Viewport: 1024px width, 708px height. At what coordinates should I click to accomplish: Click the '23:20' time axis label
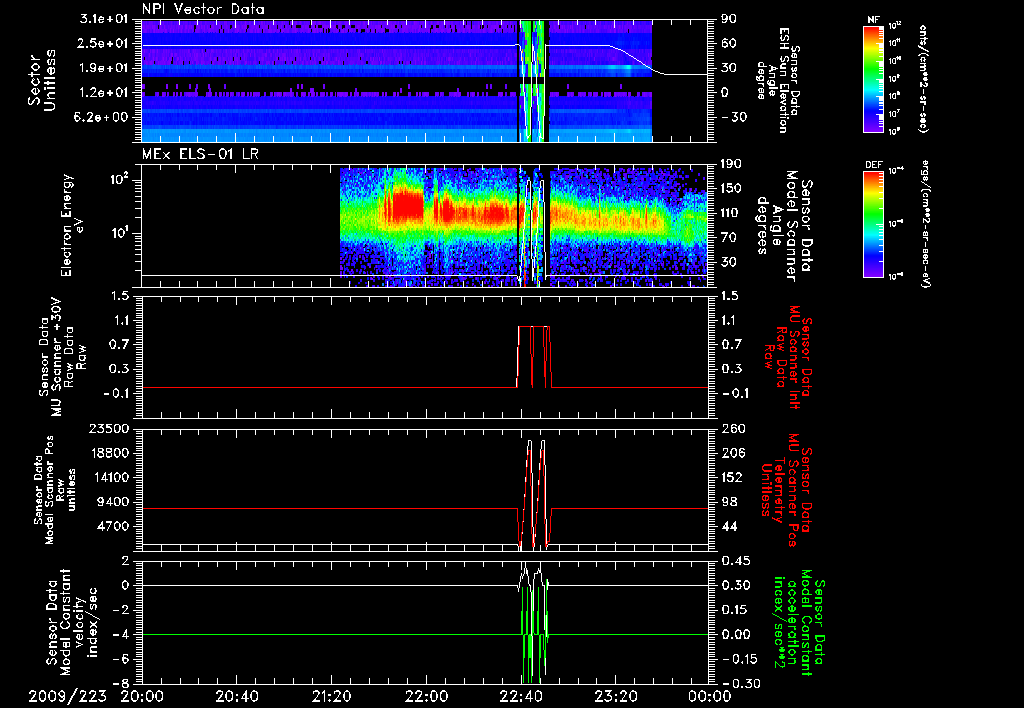coord(616,696)
